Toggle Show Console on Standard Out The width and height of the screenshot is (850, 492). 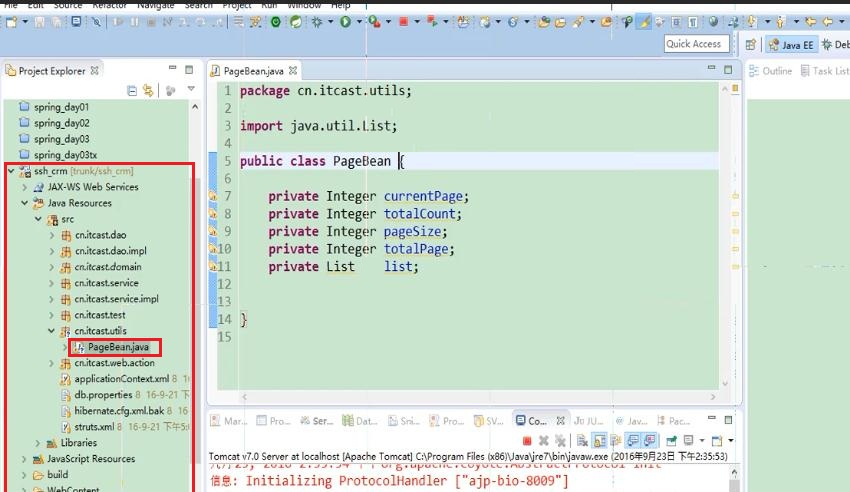632,441
